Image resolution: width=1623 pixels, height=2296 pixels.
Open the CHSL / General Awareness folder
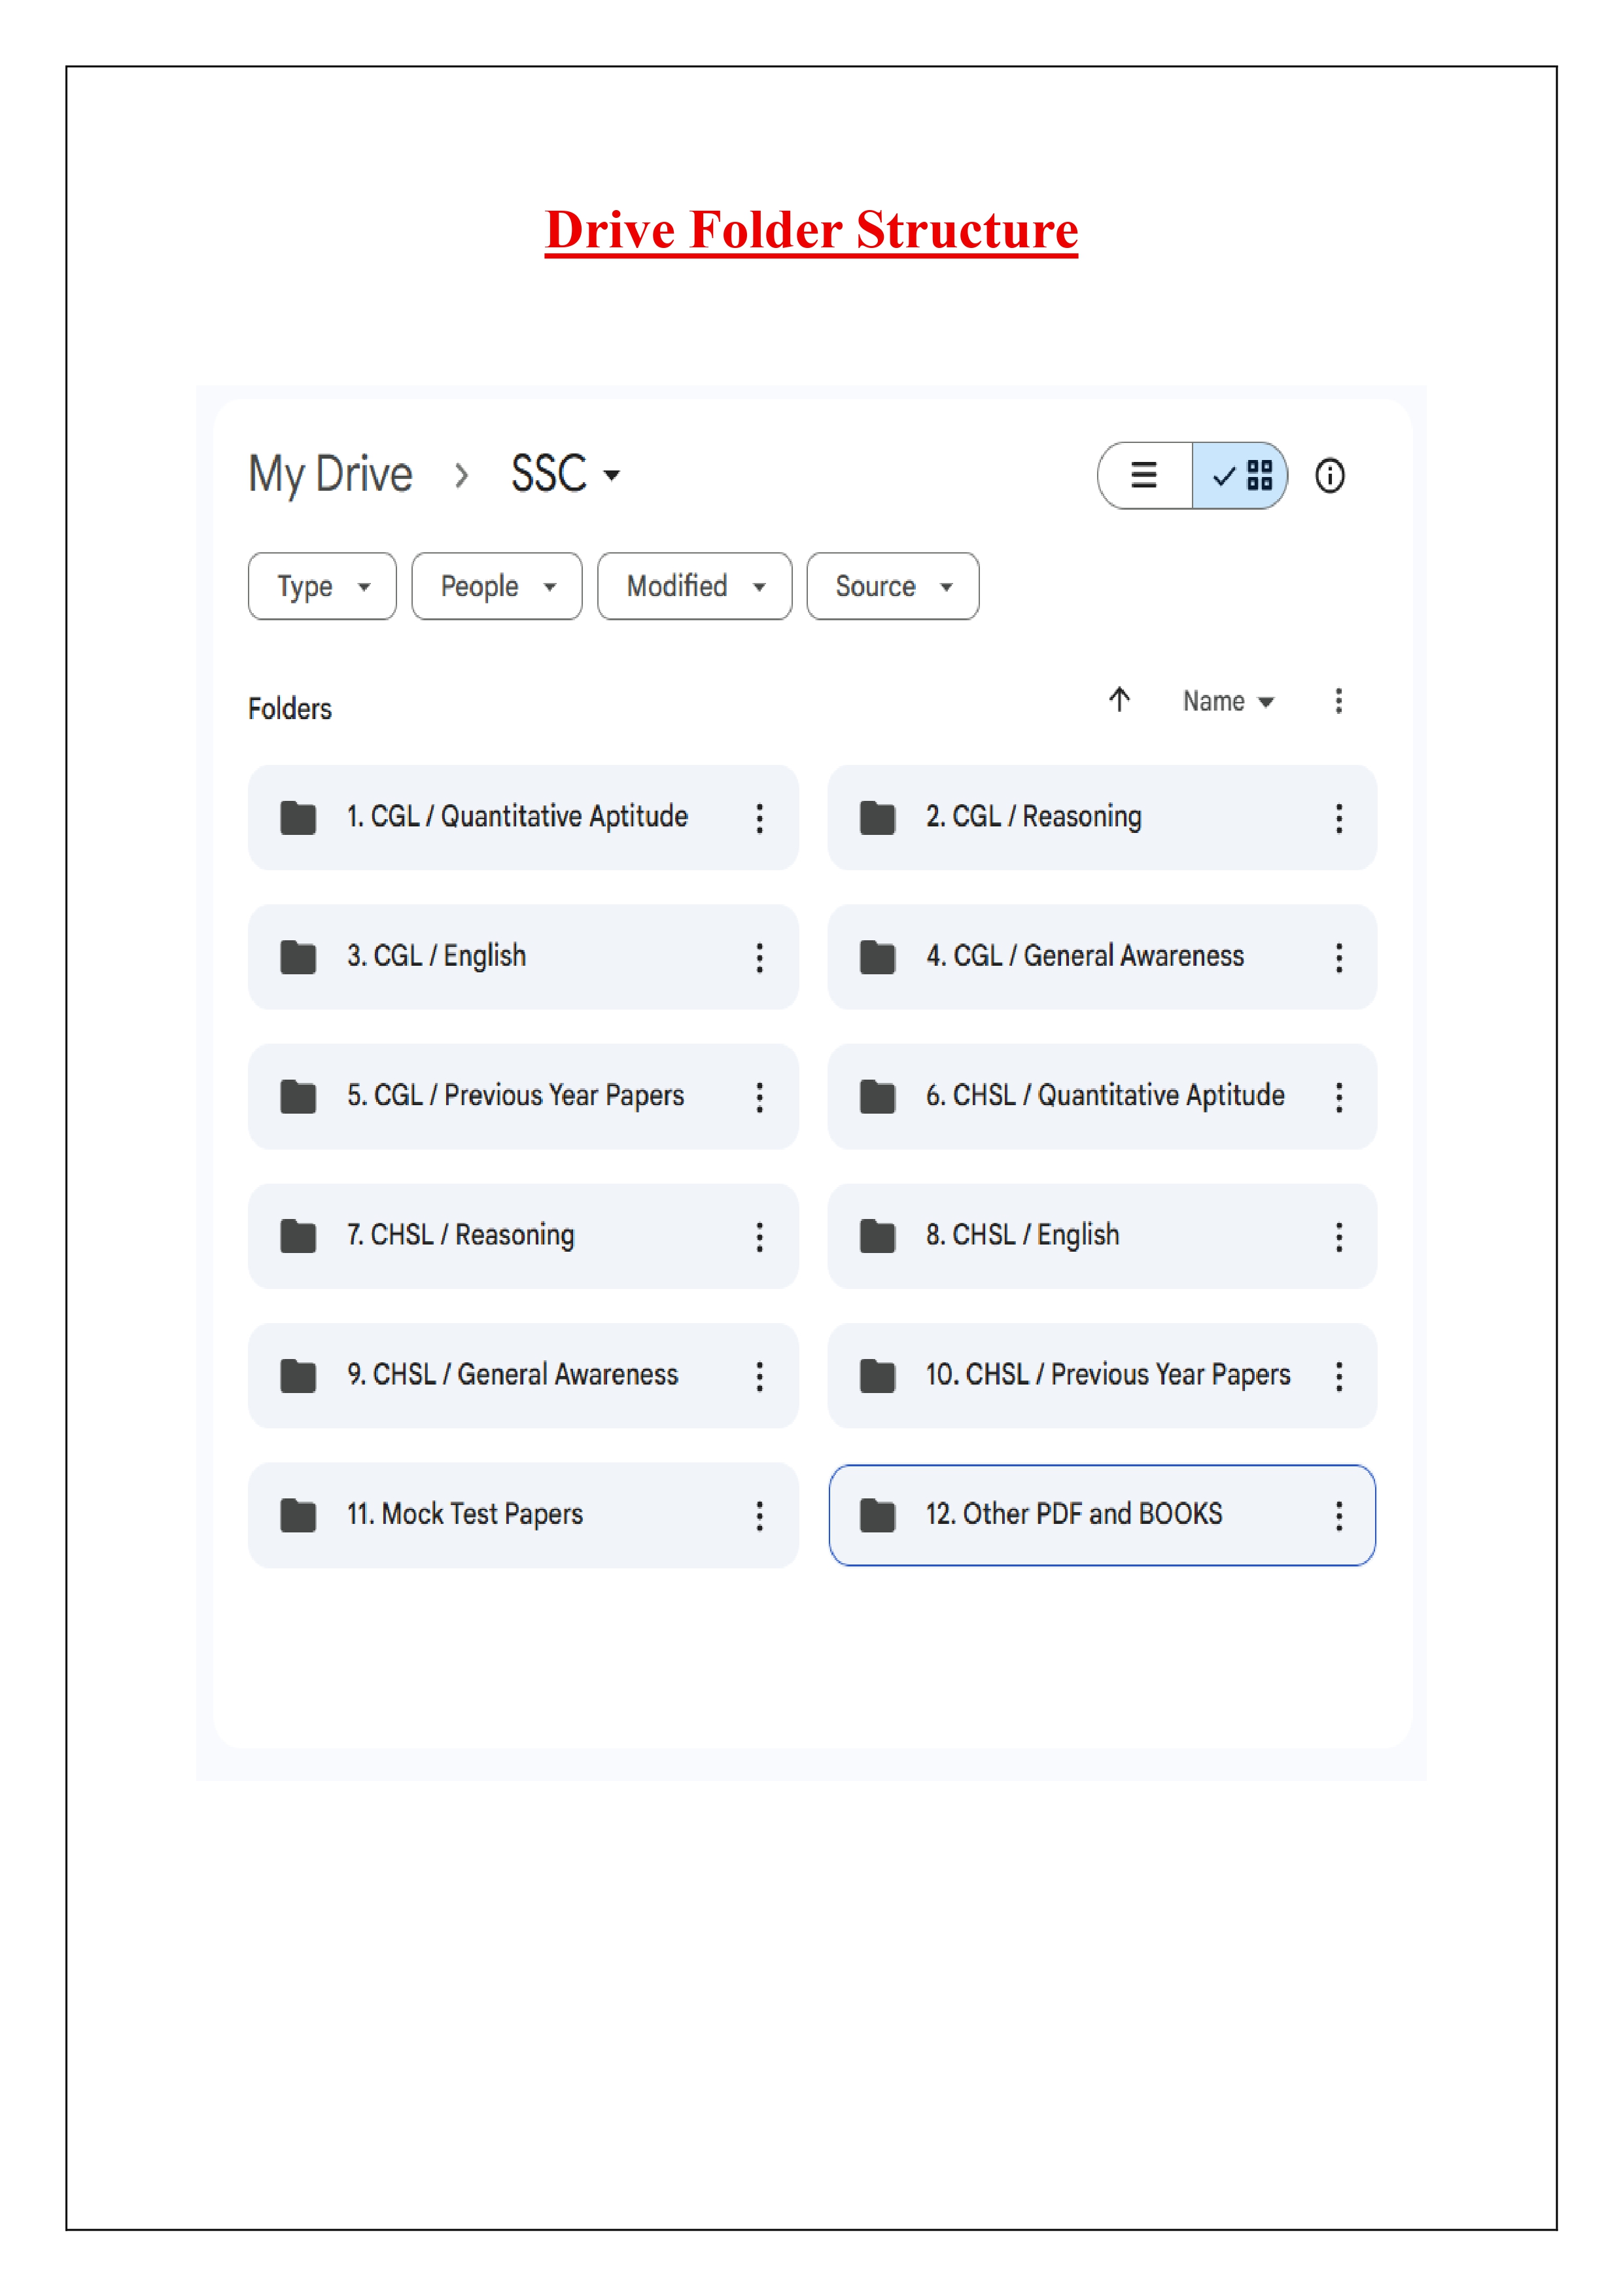click(512, 1375)
